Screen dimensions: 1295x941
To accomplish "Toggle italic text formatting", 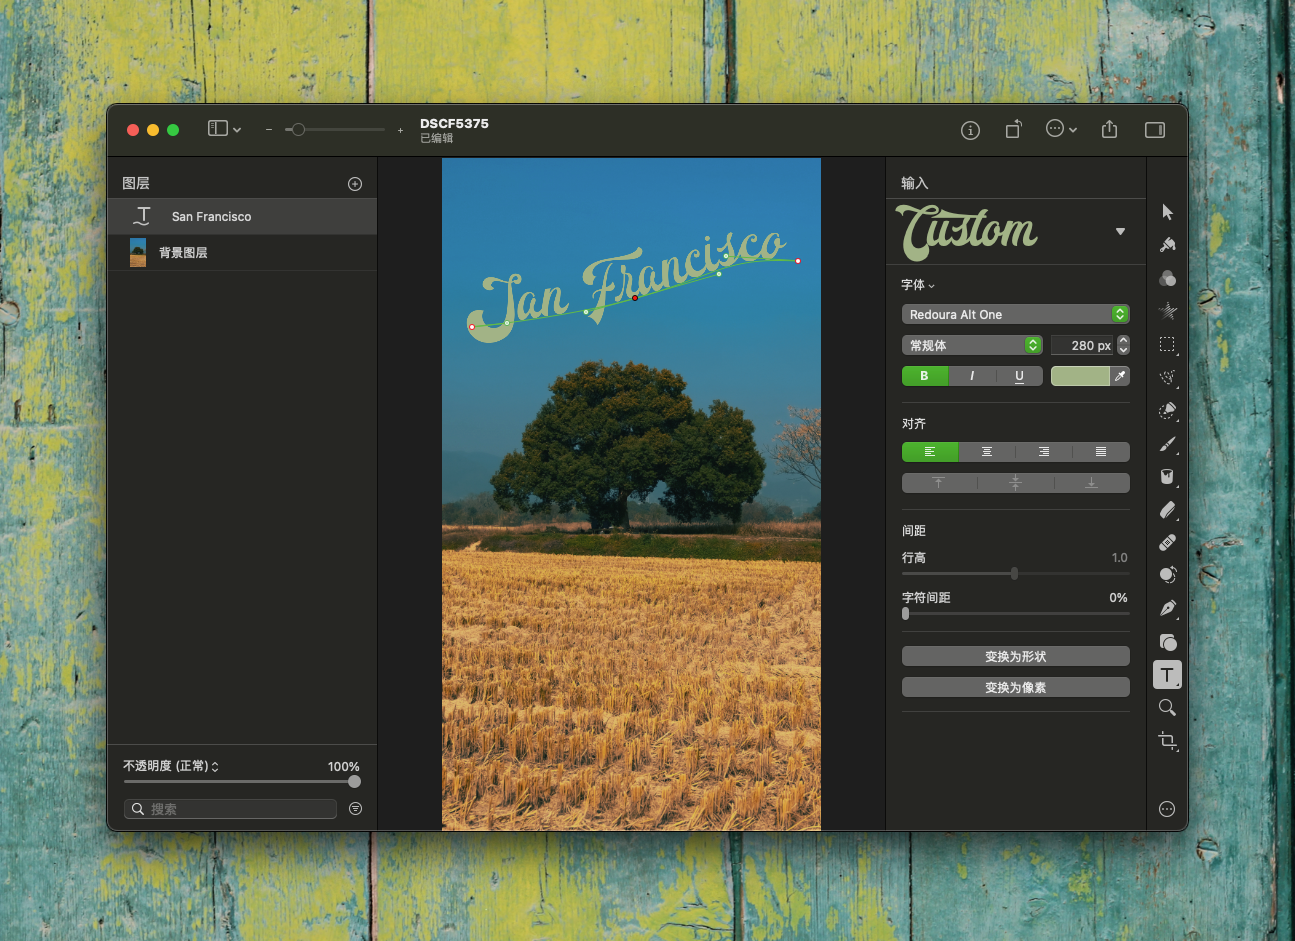I will pos(972,376).
